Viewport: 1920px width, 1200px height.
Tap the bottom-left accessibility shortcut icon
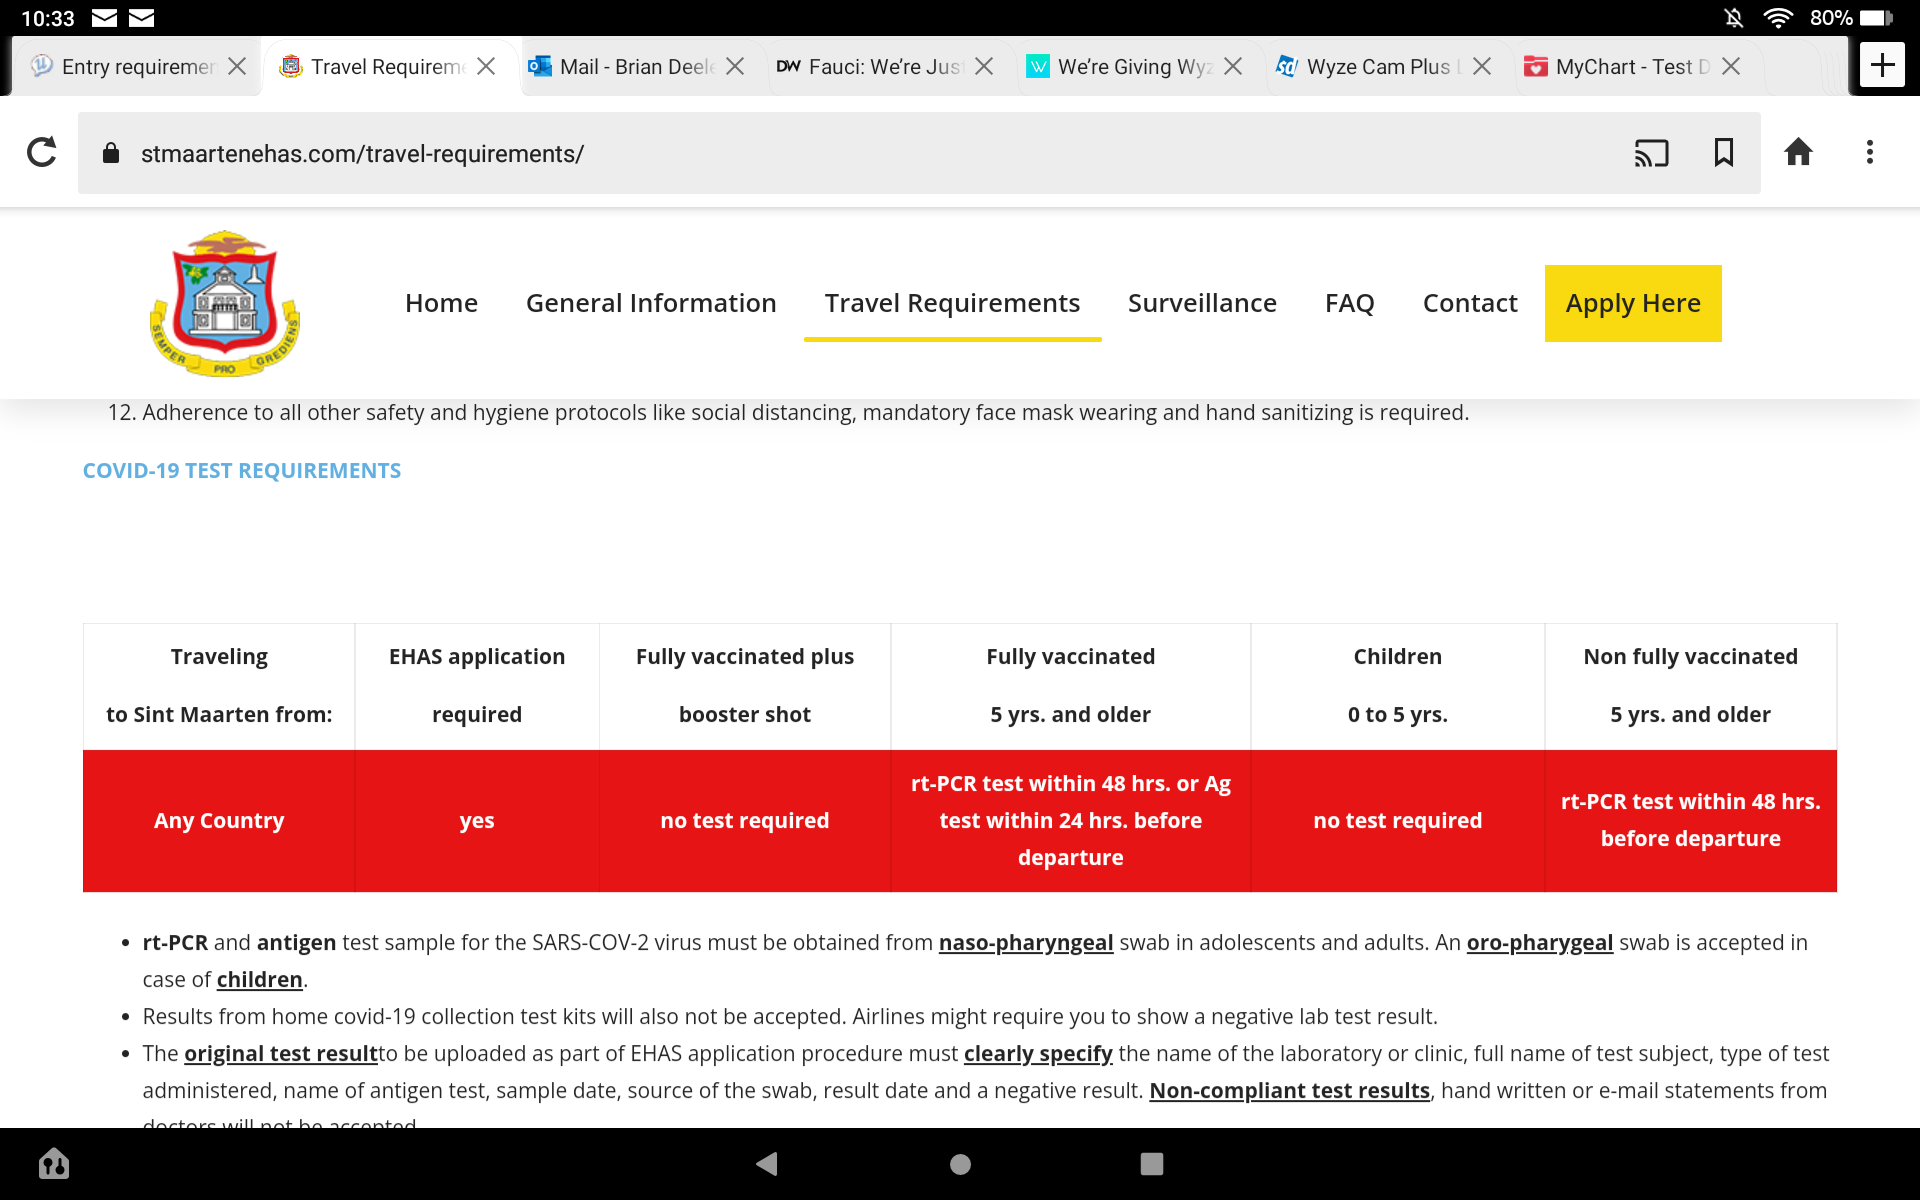coord(54,1164)
